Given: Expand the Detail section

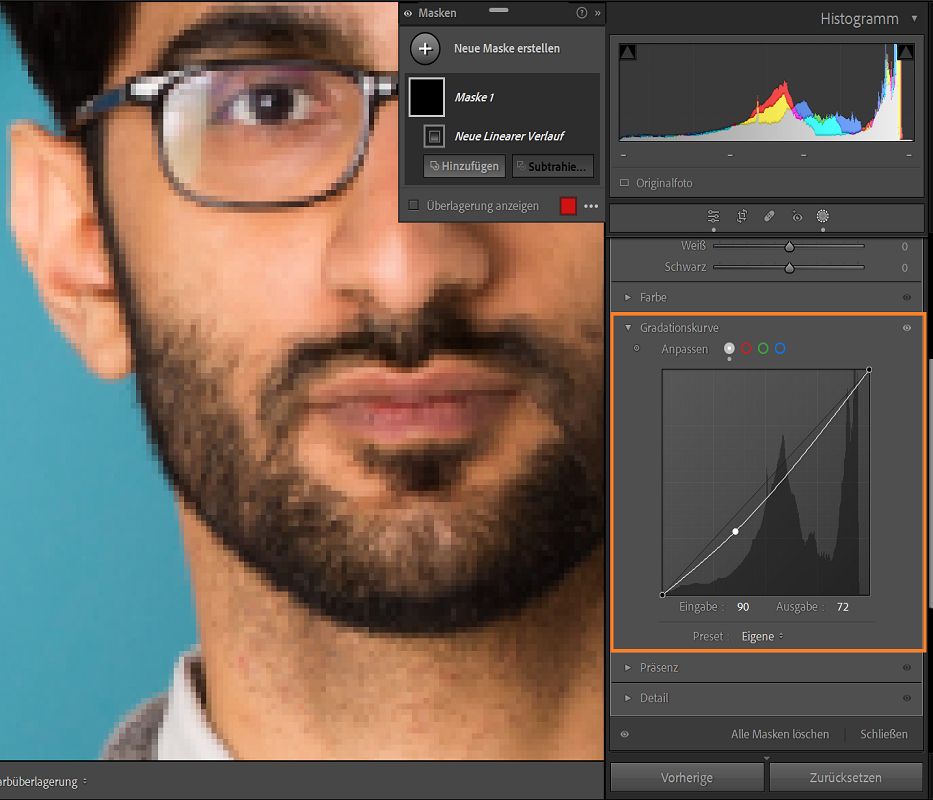Looking at the screenshot, I should (627, 698).
